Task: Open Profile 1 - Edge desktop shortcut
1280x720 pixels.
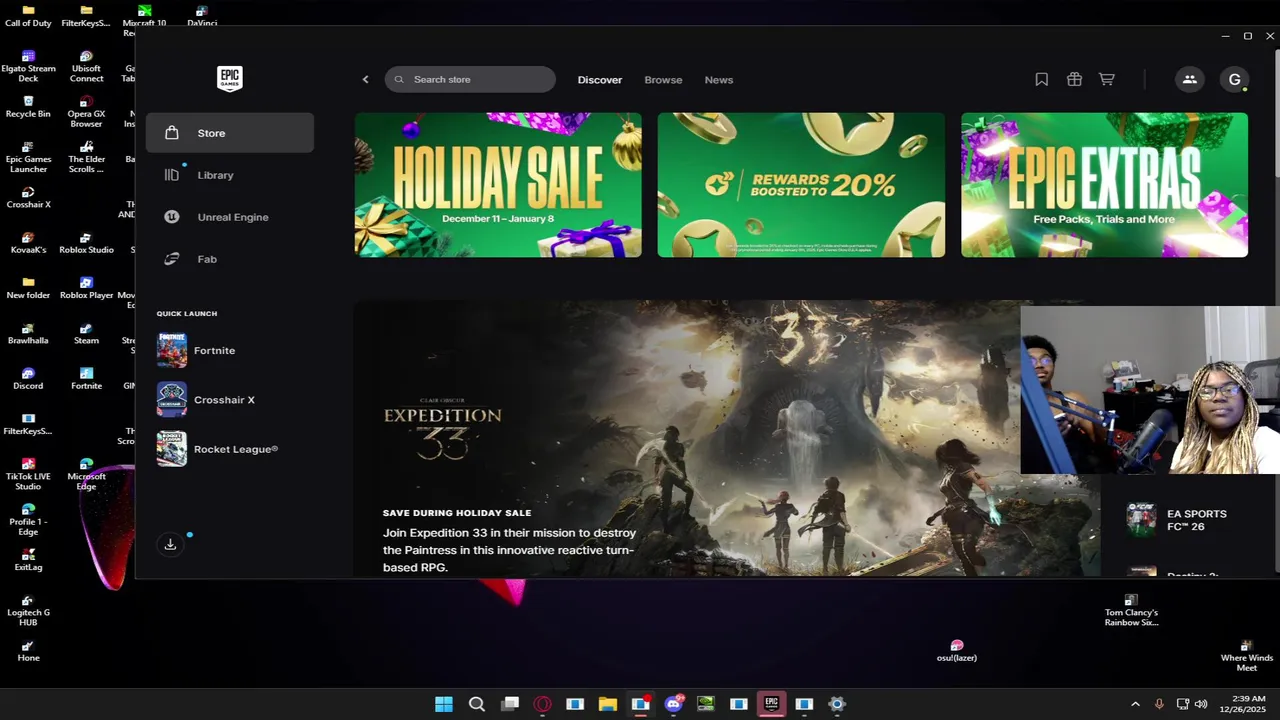Action: click(28, 519)
